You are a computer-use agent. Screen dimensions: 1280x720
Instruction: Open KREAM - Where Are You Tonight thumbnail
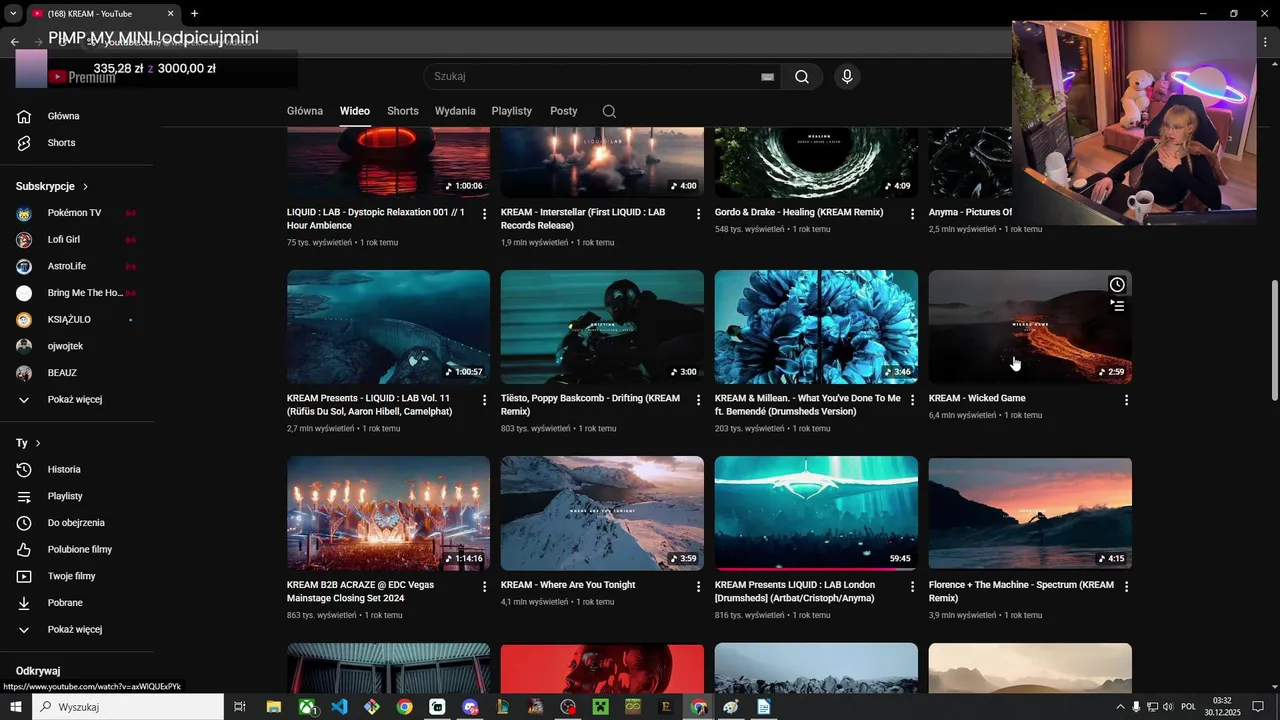click(x=602, y=513)
